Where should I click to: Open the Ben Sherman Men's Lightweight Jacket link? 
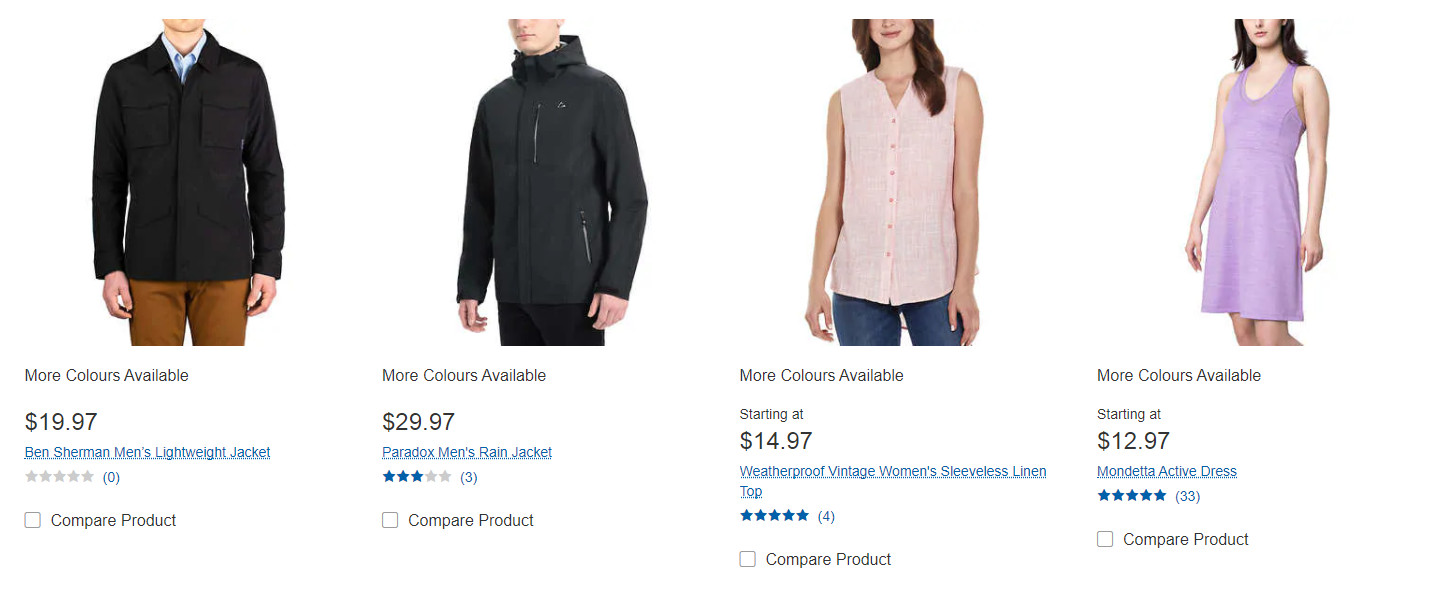point(147,452)
